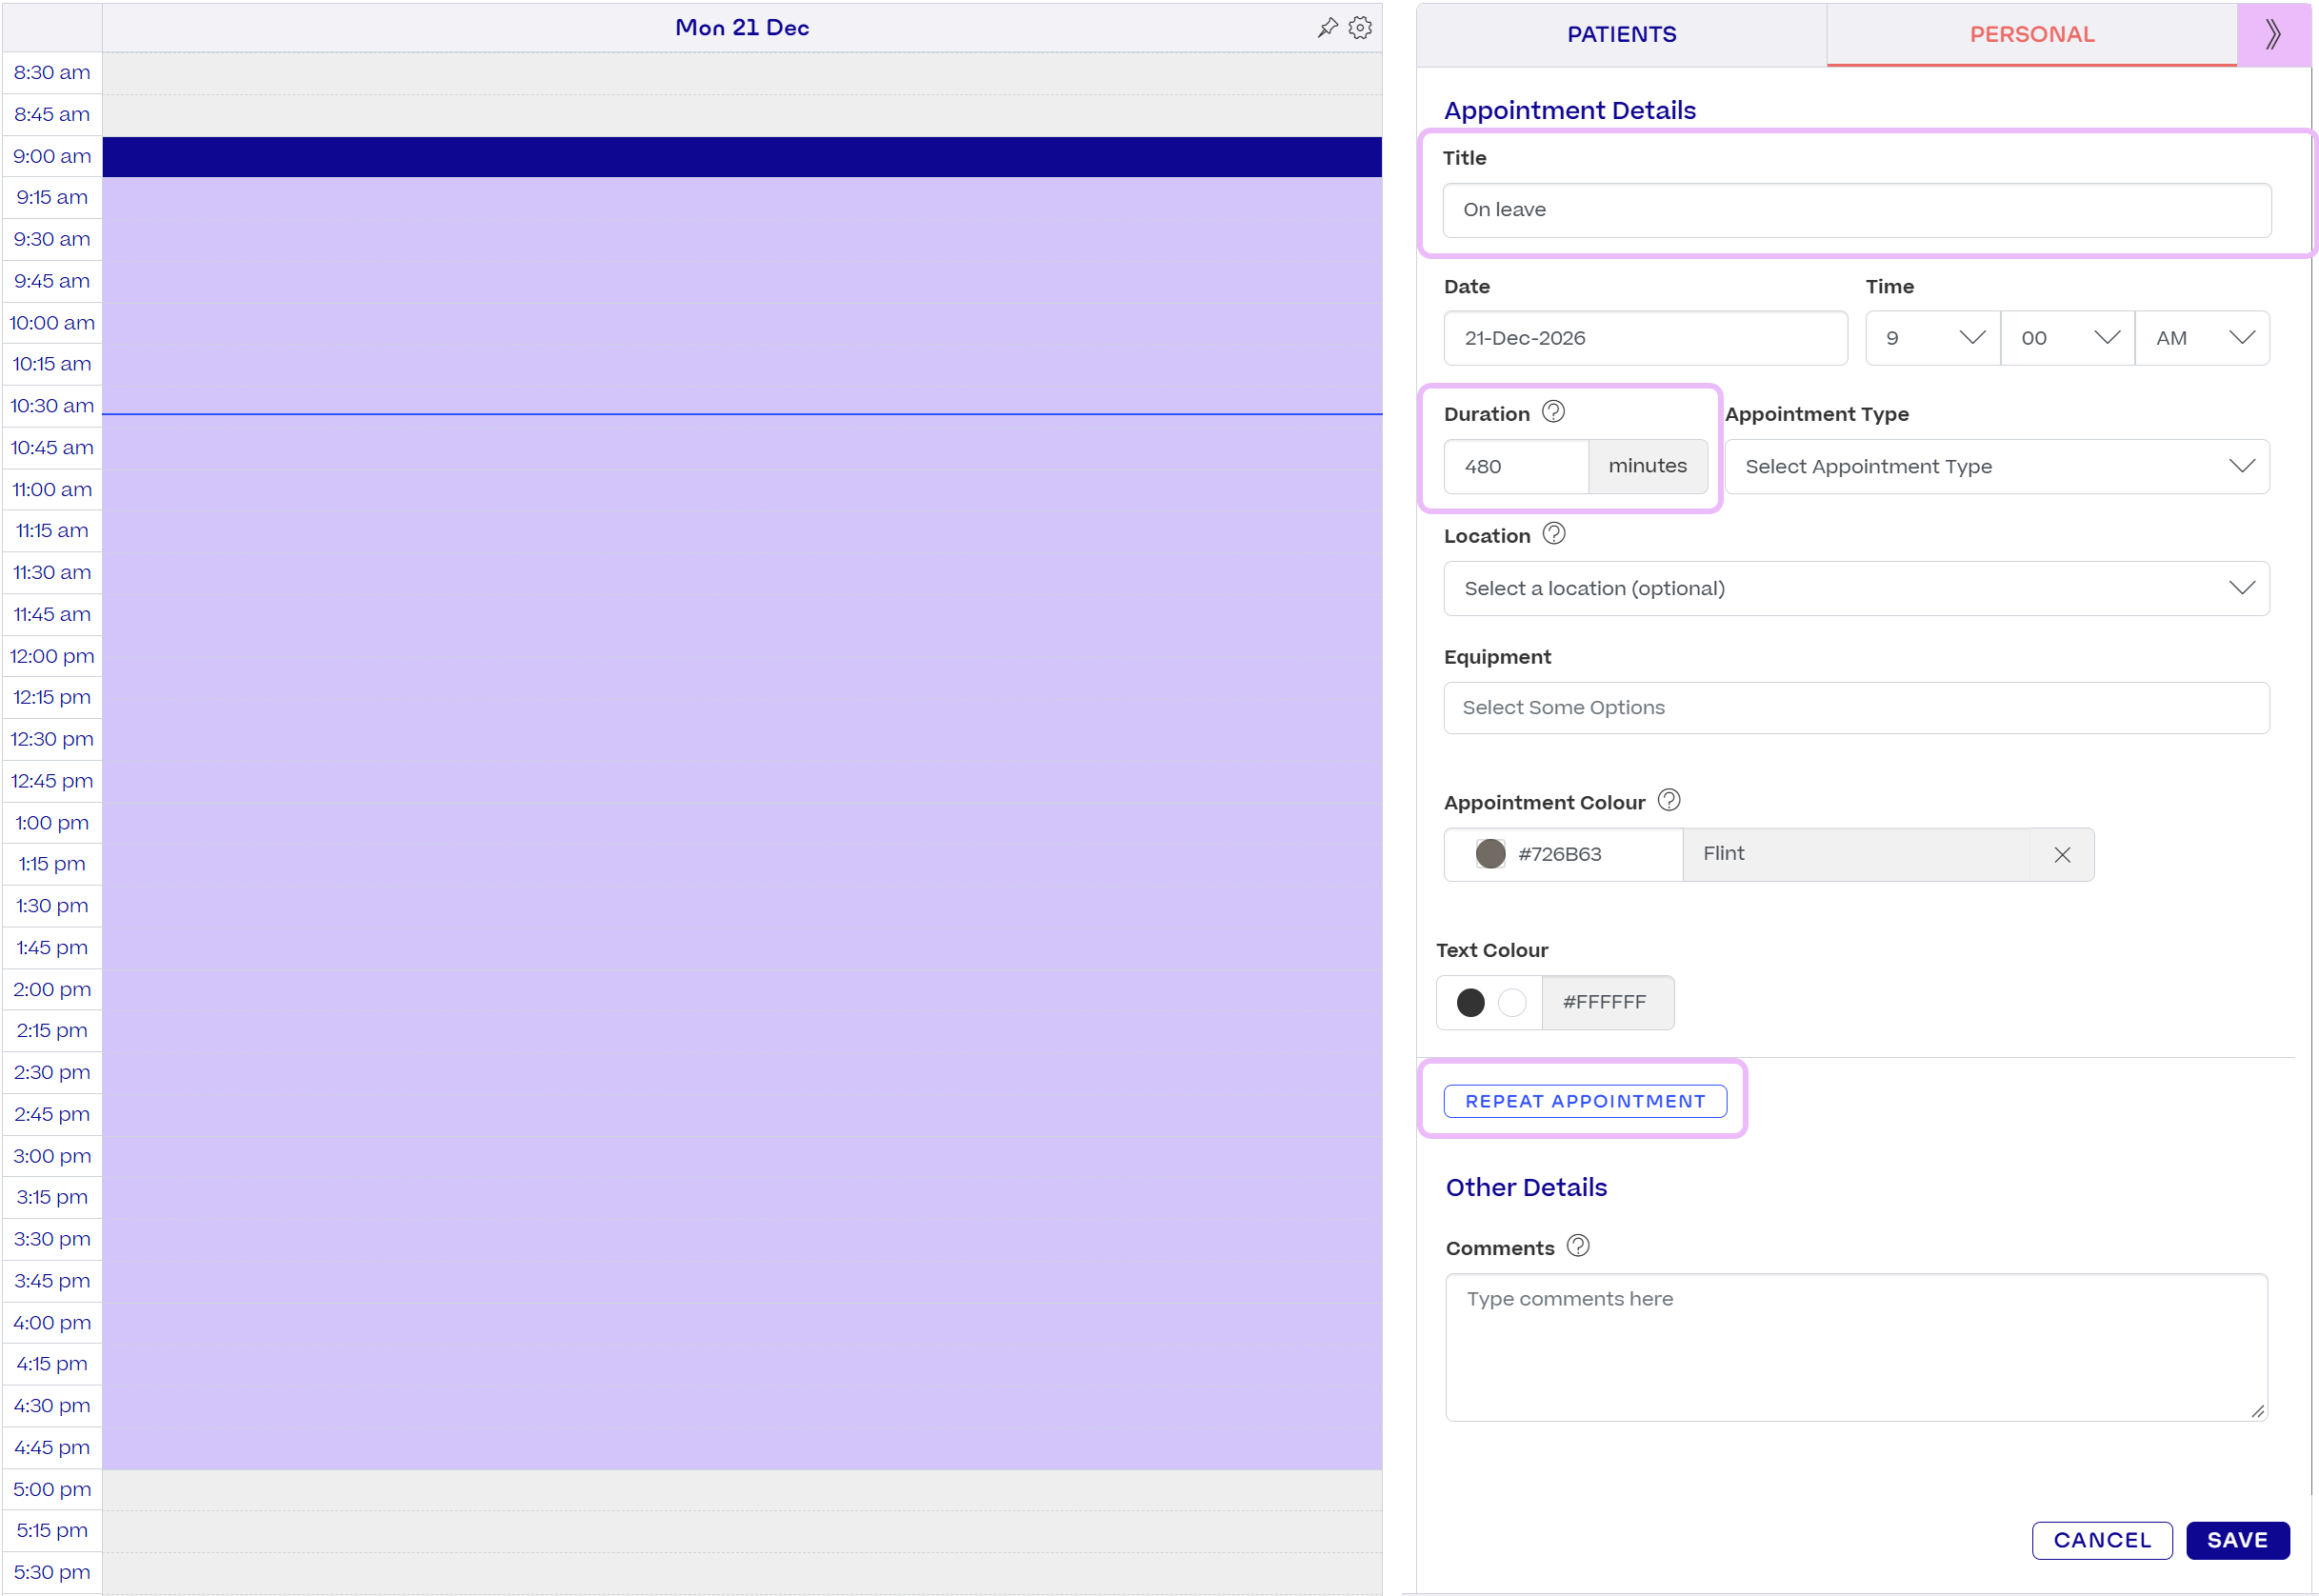Click the 4:45 pm time slot label
The height and width of the screenshot is (1596, 2319).
click(52, 1447)
